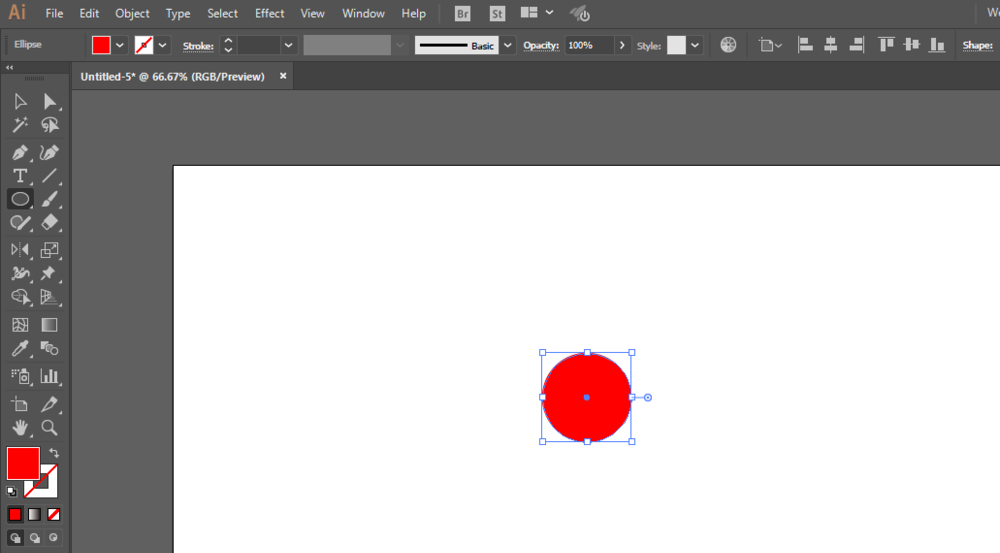Open the graphic Style dropdown
Screen dimensions: 1000x553
pyautogui.click(x=695, y=45)
